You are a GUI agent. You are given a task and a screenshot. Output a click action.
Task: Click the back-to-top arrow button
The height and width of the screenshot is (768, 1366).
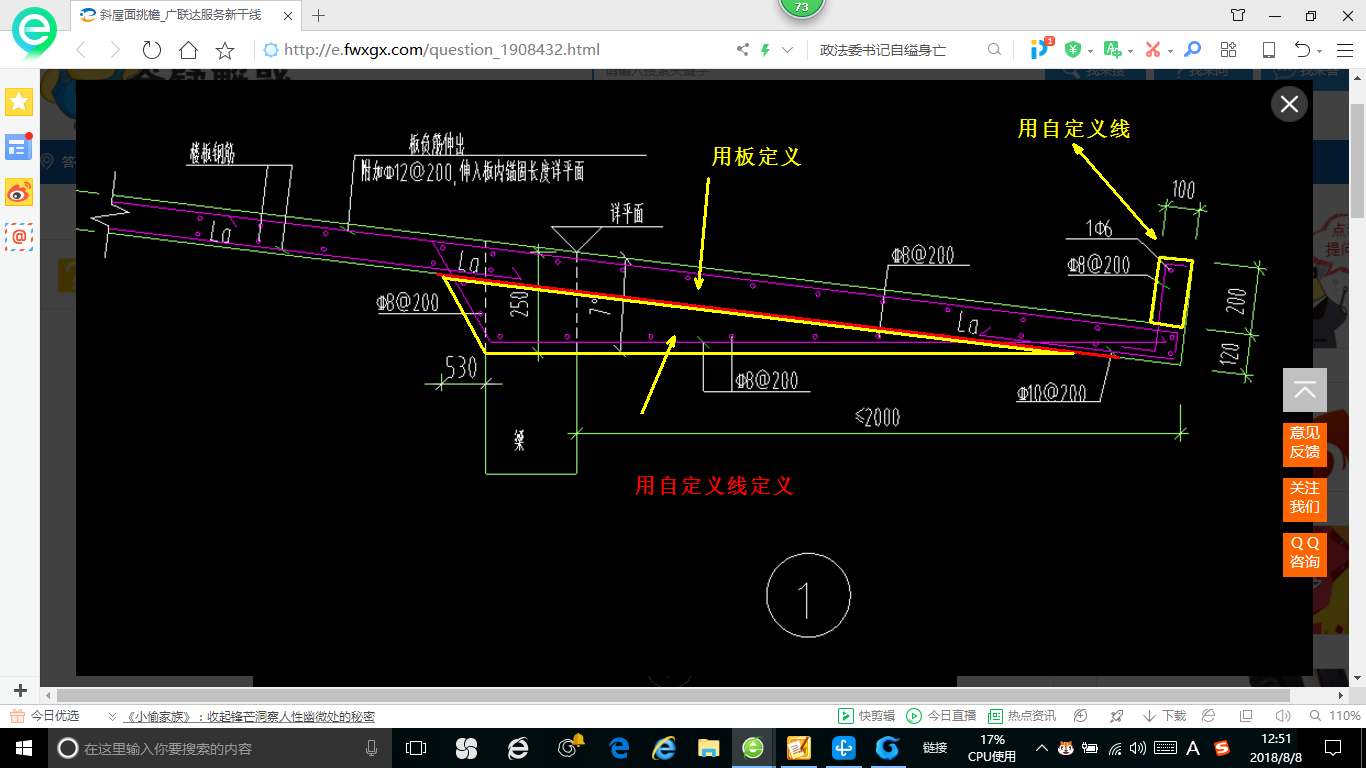1305,390
